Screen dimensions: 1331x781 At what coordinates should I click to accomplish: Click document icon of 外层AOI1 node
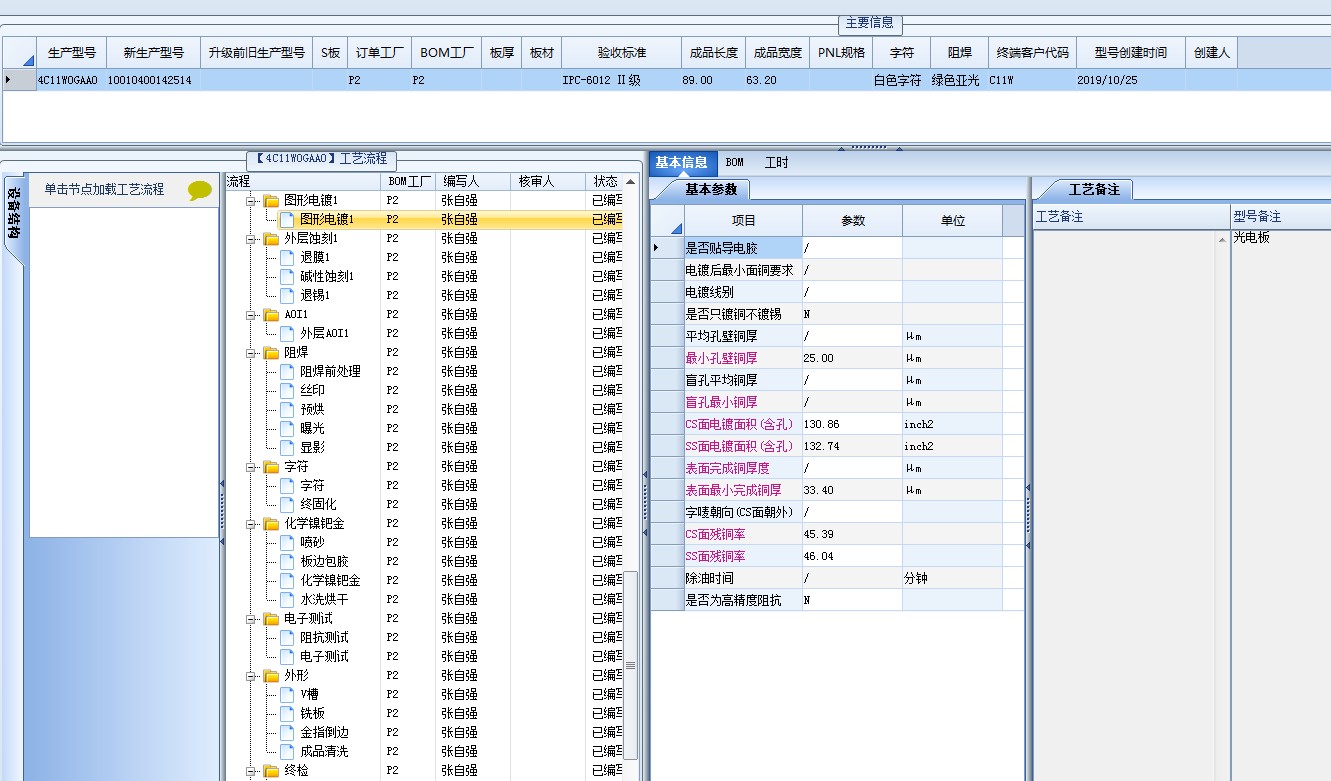point(287,334)
